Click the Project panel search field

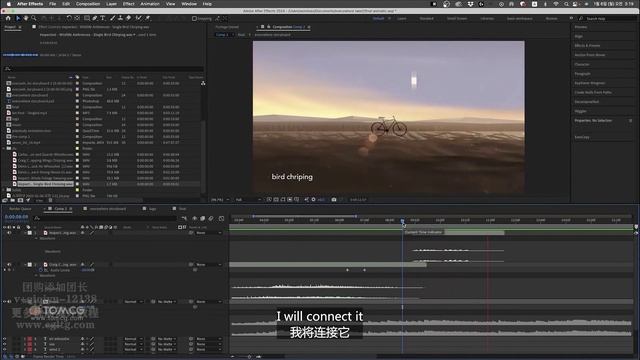click(103, 69)
